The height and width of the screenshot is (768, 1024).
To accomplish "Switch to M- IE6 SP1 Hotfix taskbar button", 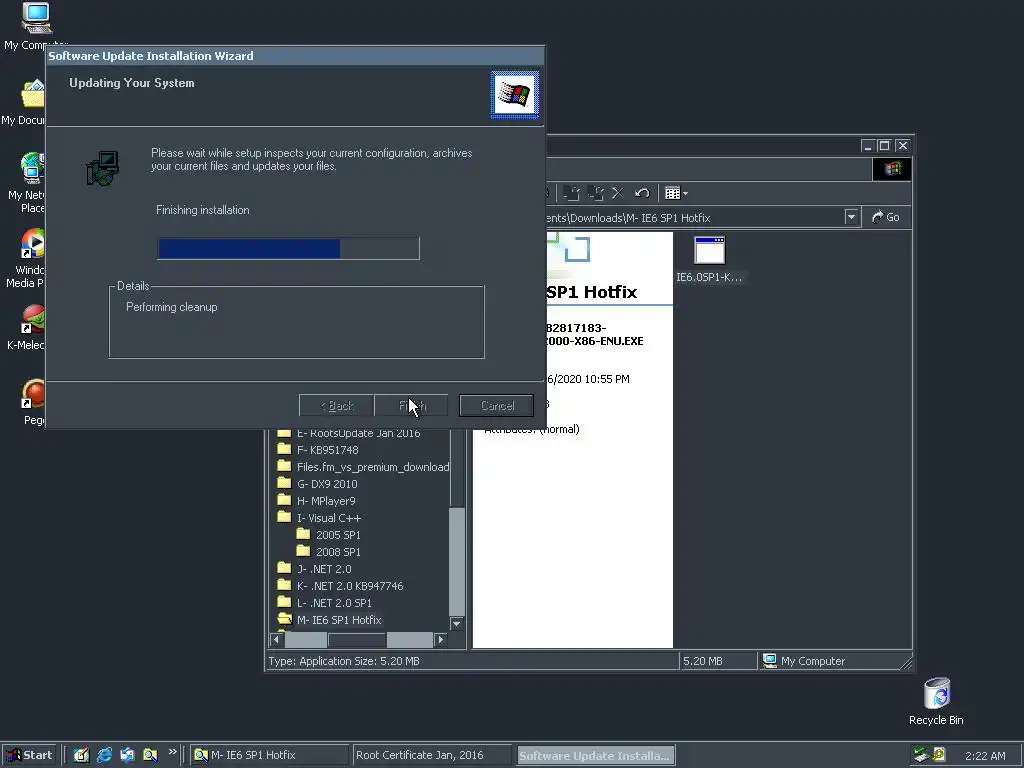I will (269, 755).
